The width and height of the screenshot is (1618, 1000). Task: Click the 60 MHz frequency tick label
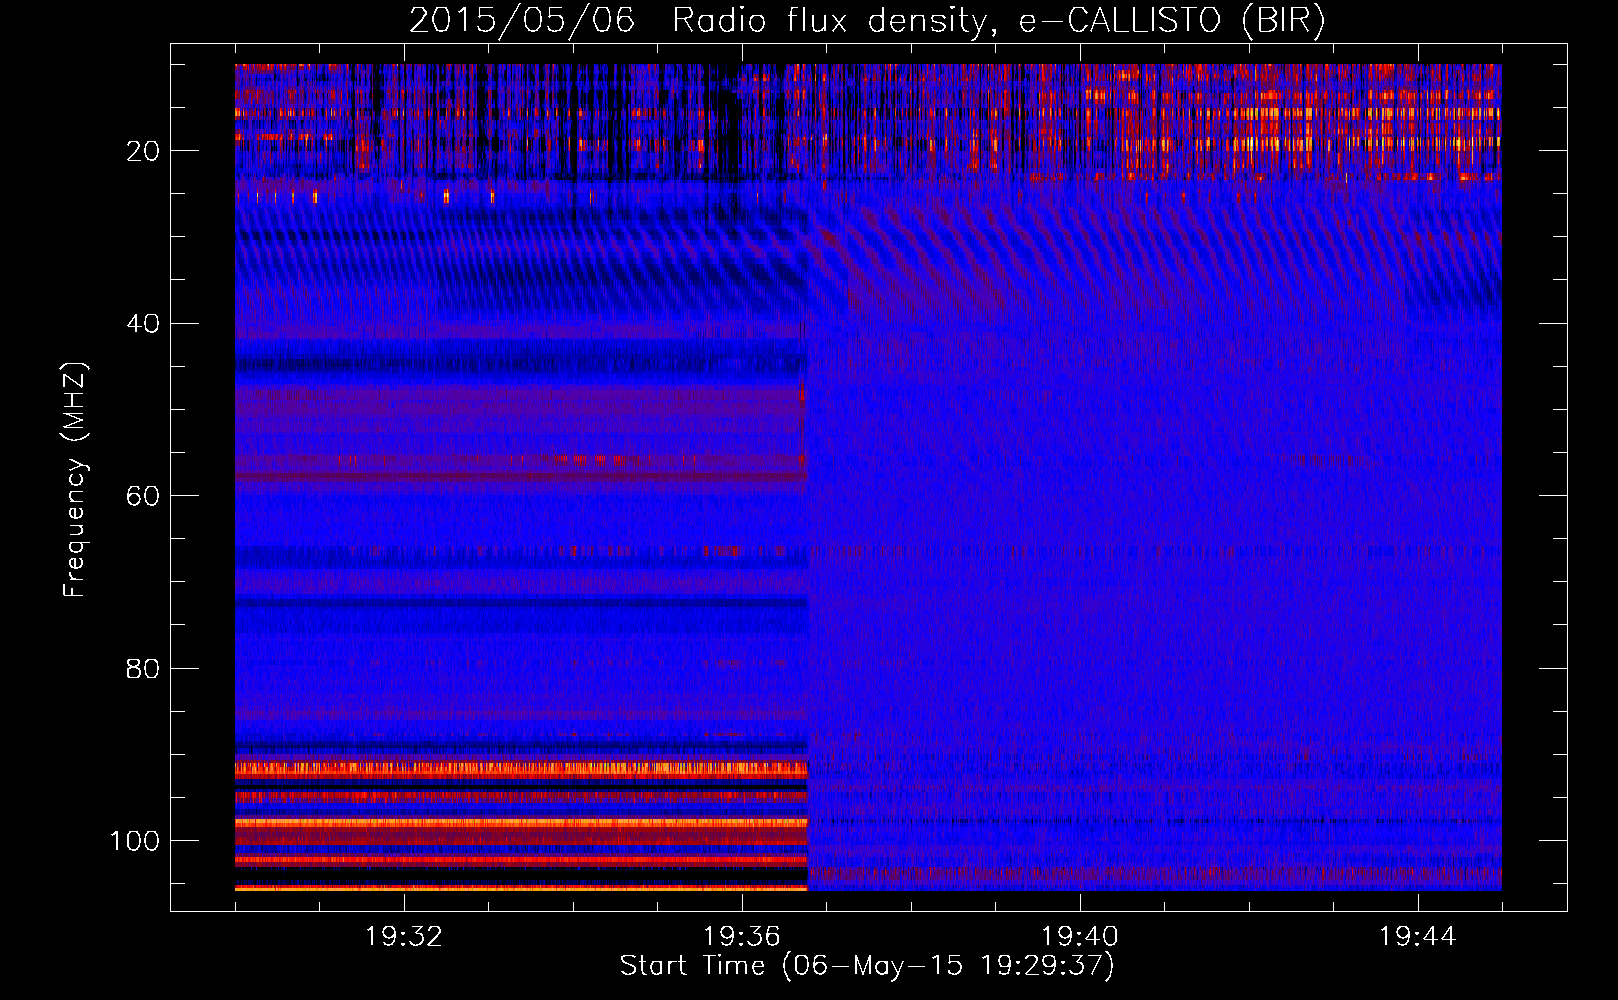coord(143,496)
